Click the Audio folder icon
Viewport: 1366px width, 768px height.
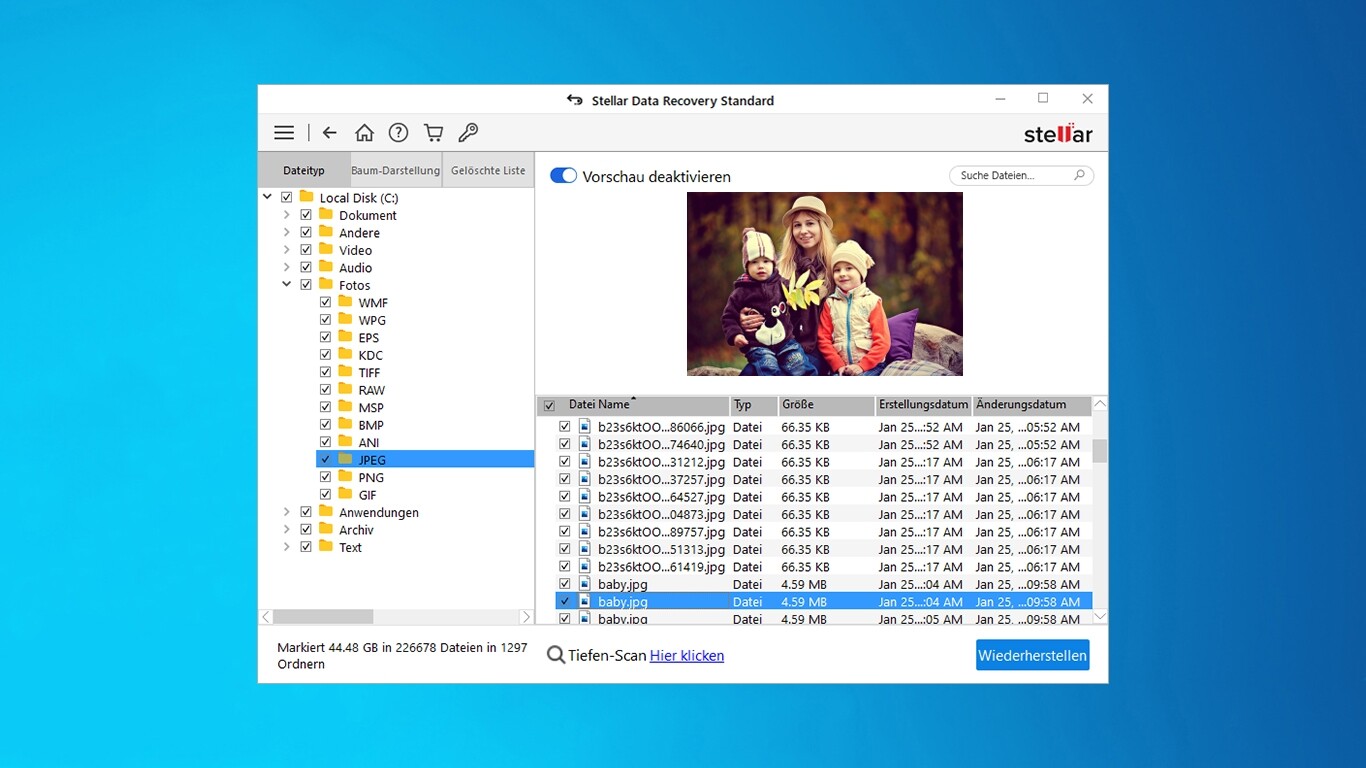point(326,267)
